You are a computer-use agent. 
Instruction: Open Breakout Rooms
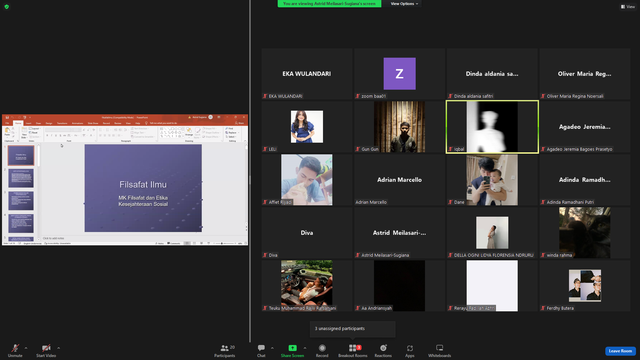point(353,351)
